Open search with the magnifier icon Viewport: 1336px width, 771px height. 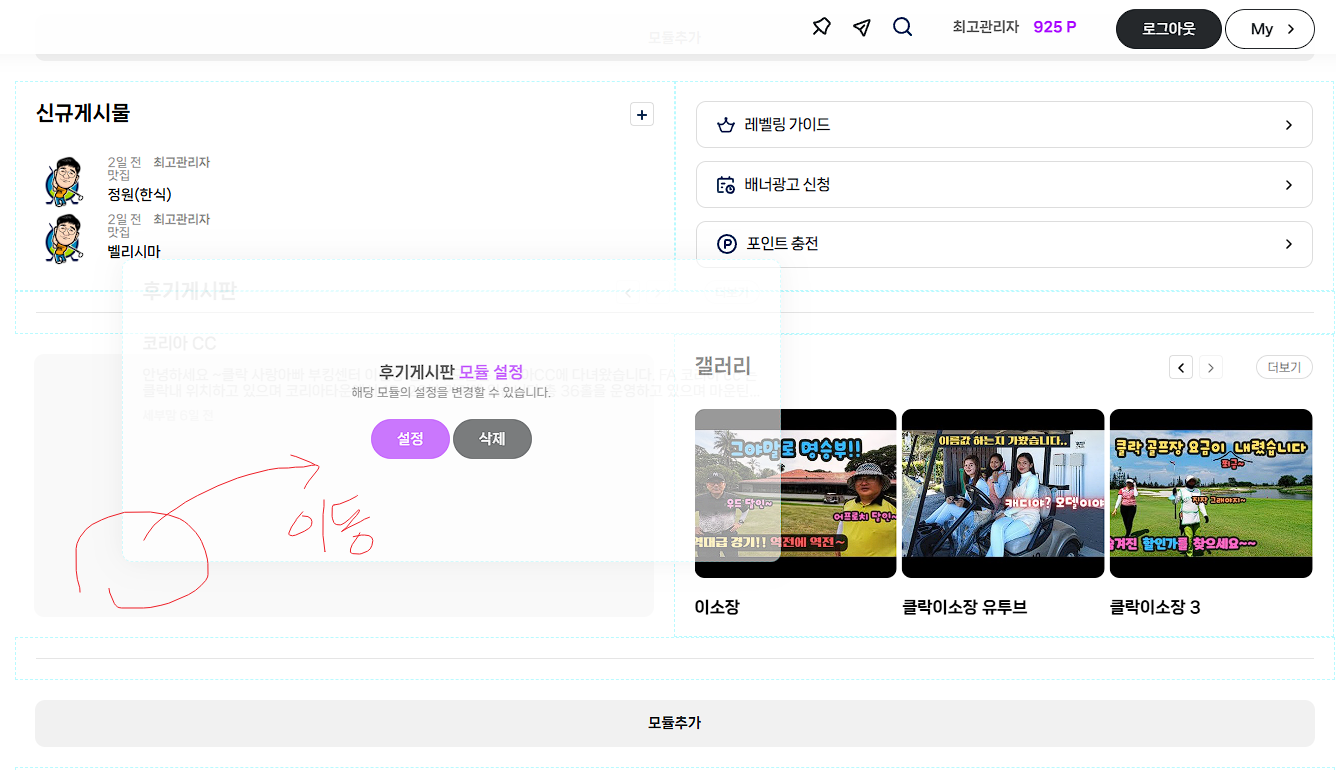point(903,27)
